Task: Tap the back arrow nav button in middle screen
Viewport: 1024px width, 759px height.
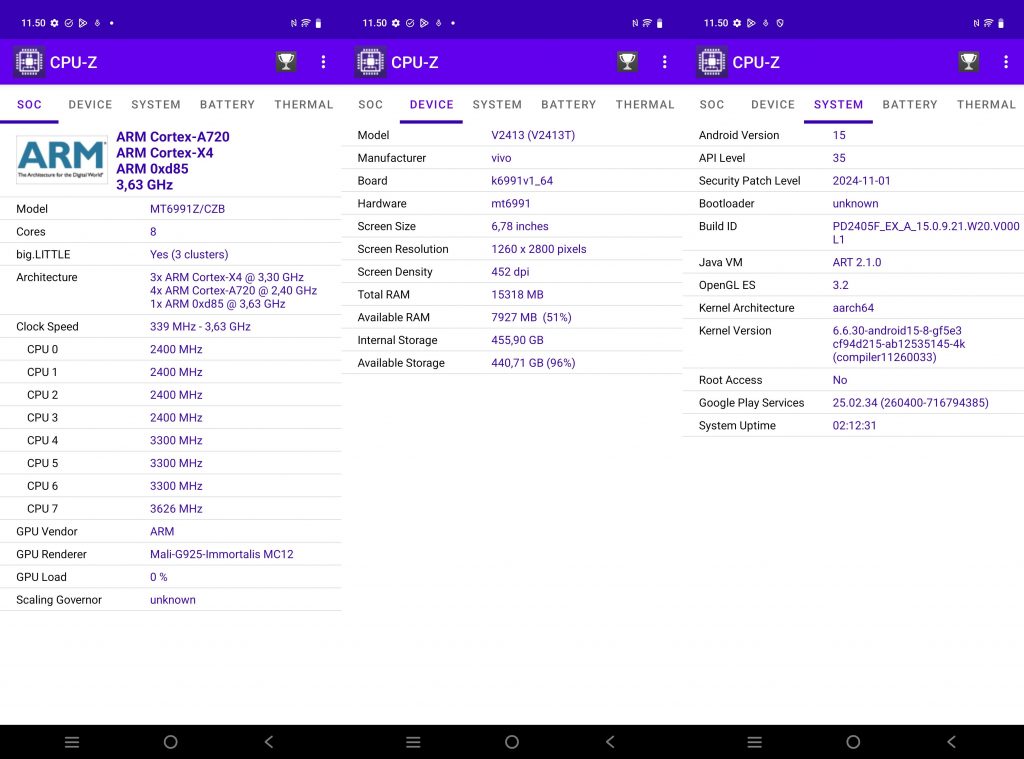Action: point(610,742)
